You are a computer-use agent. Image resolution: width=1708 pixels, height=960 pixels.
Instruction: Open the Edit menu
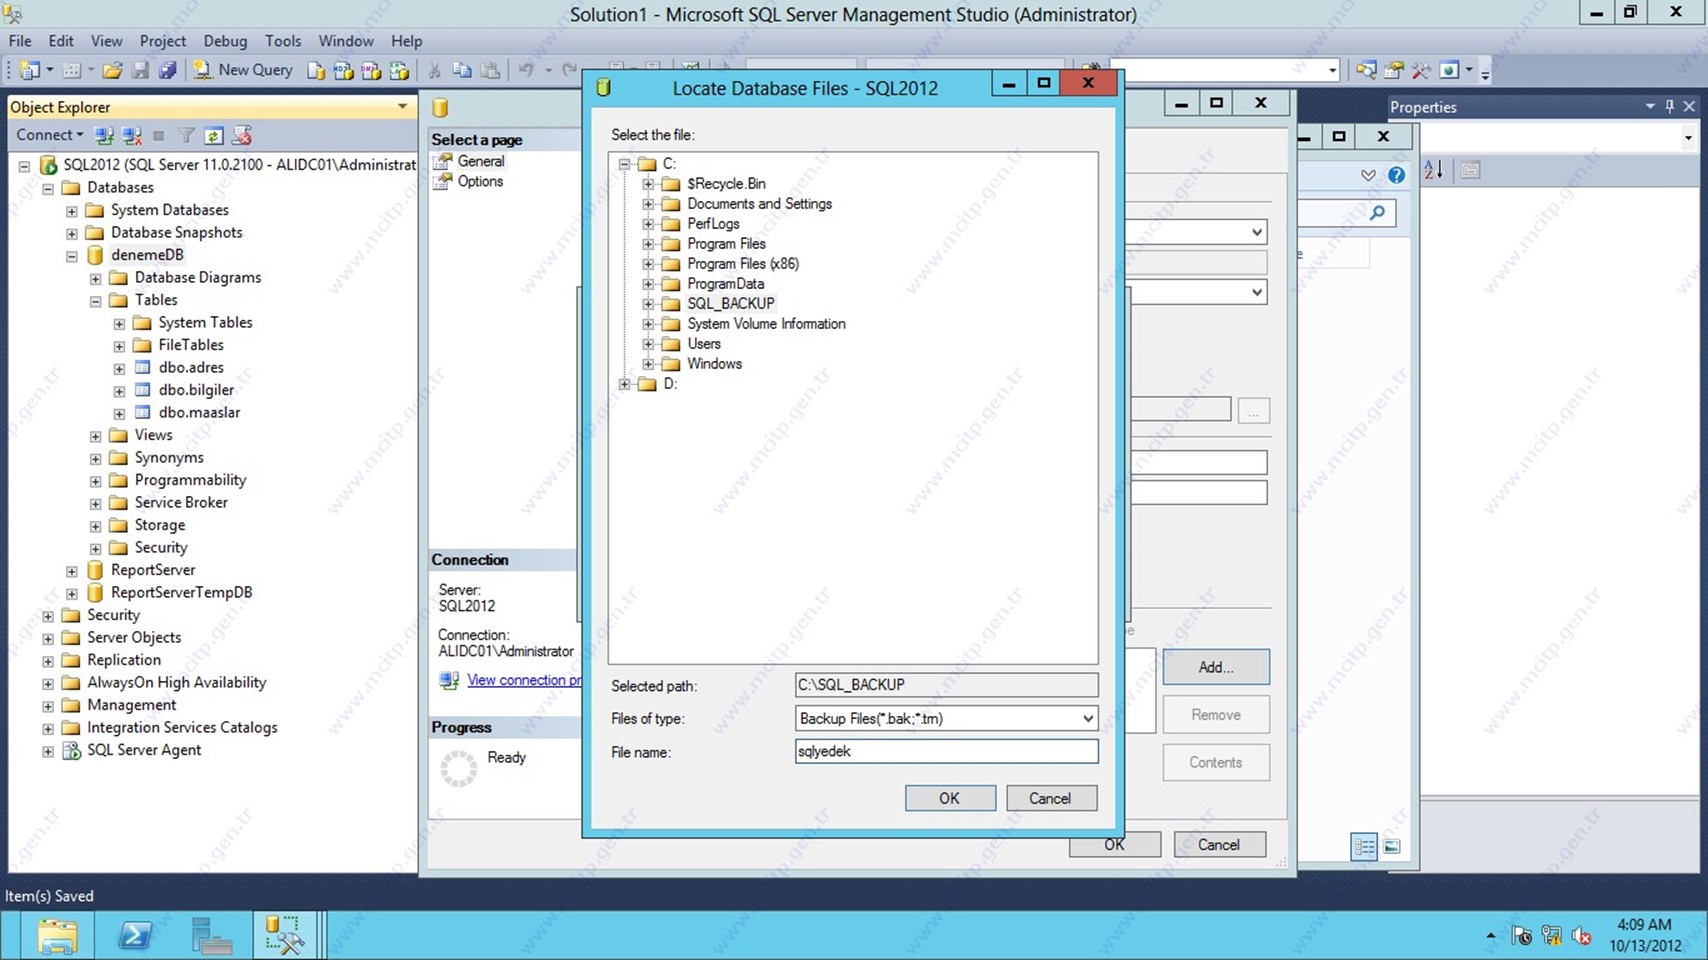click(x=61, y=41)
